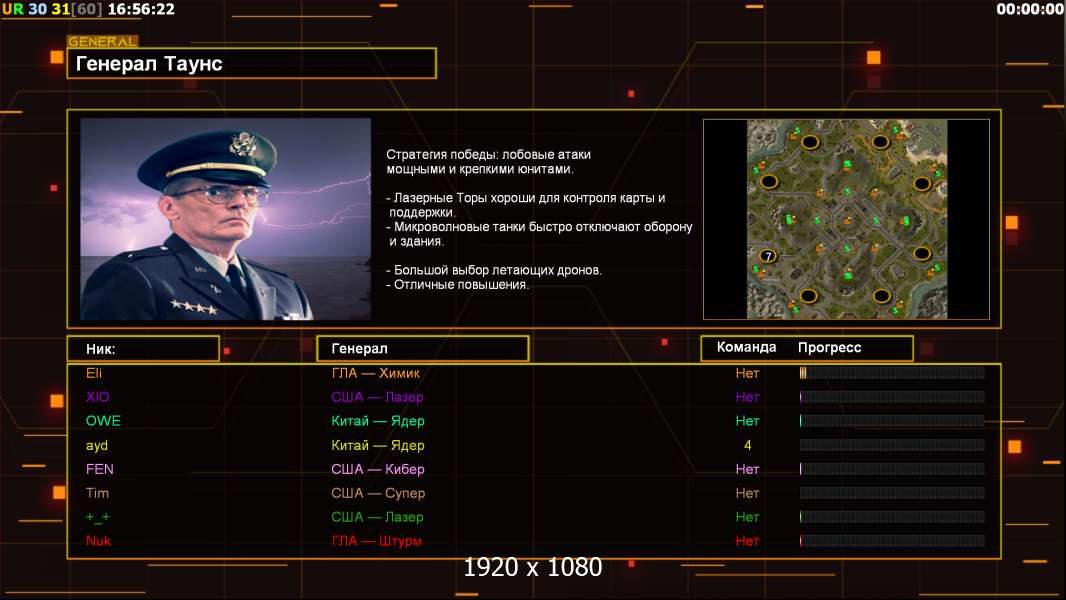The image size is (1066, 600).
Task: Click XIO's 'США — Лазер' general entry
Action: (377, 397)
